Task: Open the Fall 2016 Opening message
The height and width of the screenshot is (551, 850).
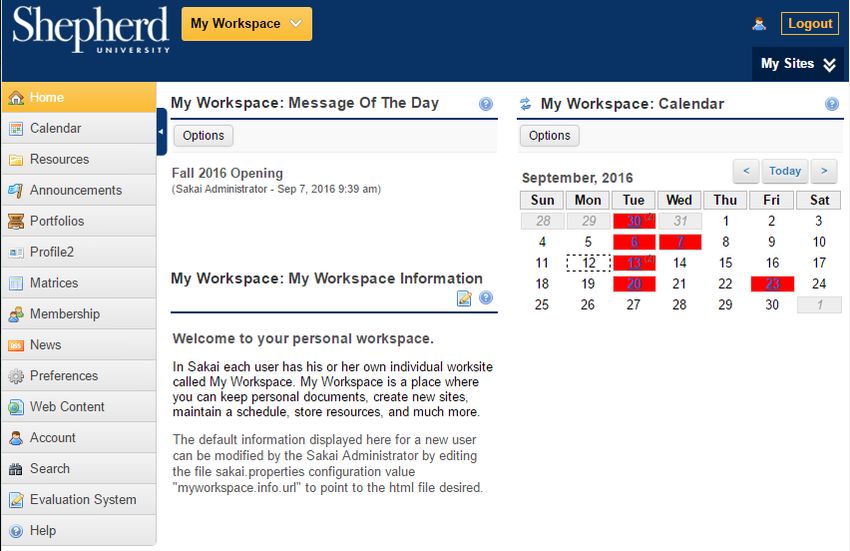Action: click(227, 173)
